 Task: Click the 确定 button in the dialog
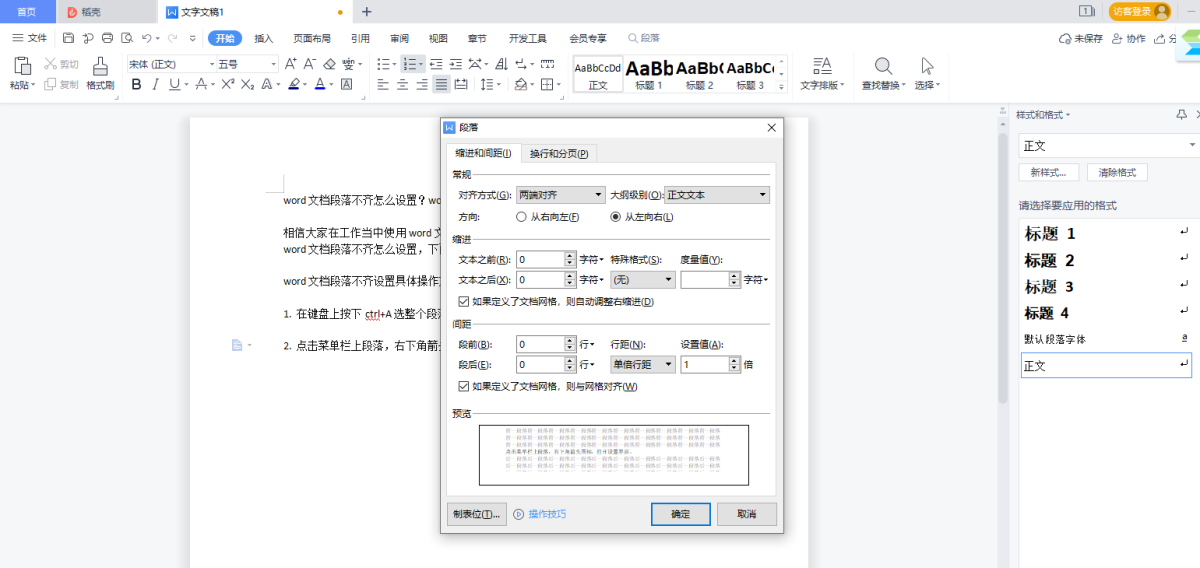point(680,514)
